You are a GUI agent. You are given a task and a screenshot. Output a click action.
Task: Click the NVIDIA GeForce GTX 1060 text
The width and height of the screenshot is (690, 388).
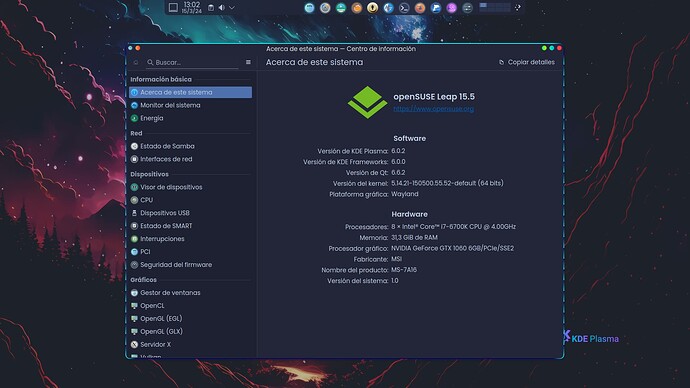[x=452, y=248]
